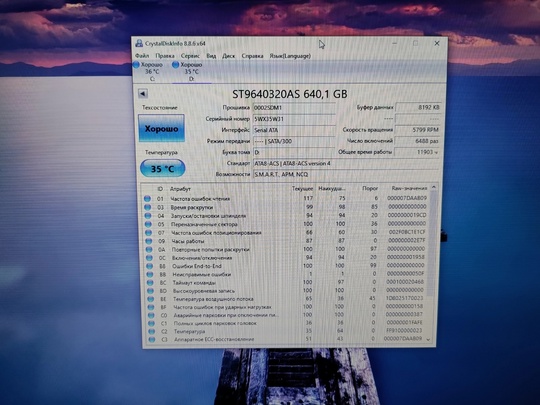540x405 pixels.
Task: Click the transfer mode field SATA/300
Action: tap(294, 141)
